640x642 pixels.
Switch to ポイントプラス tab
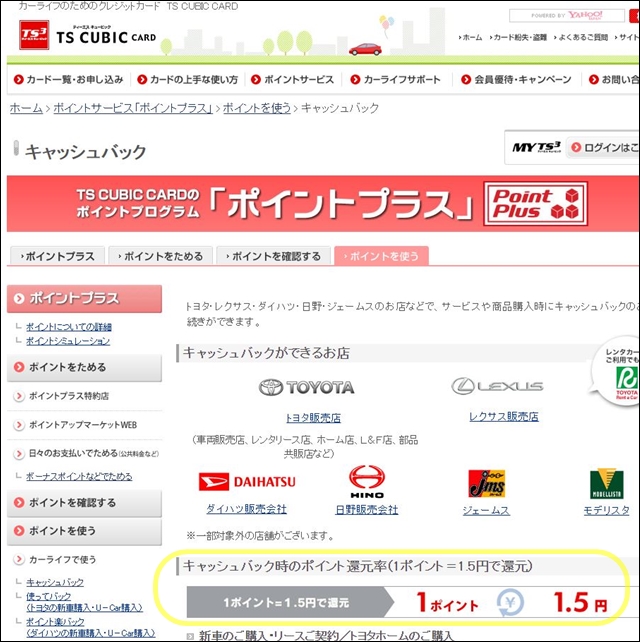point(57,256)
